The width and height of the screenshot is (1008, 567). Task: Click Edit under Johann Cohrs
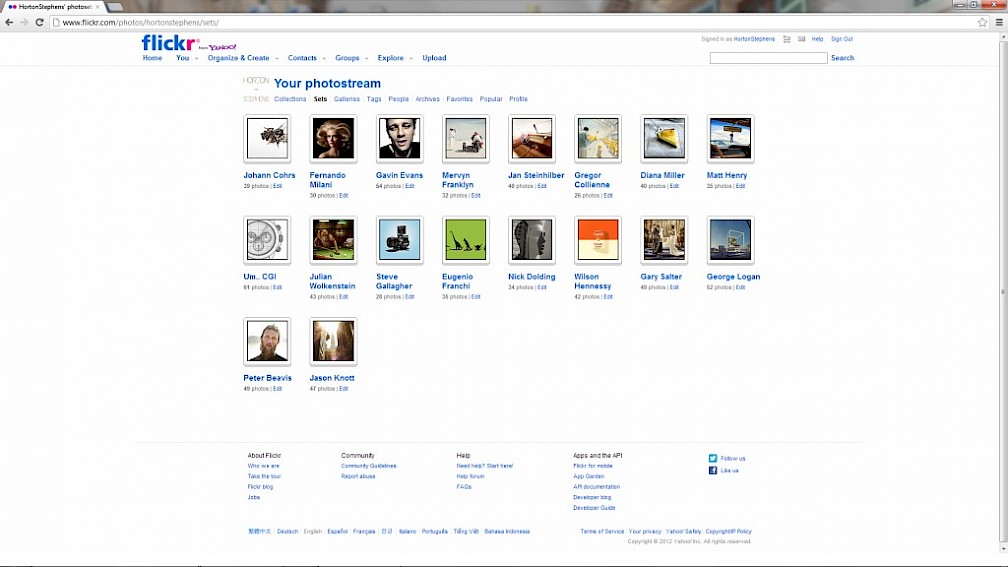coord(277,186)
